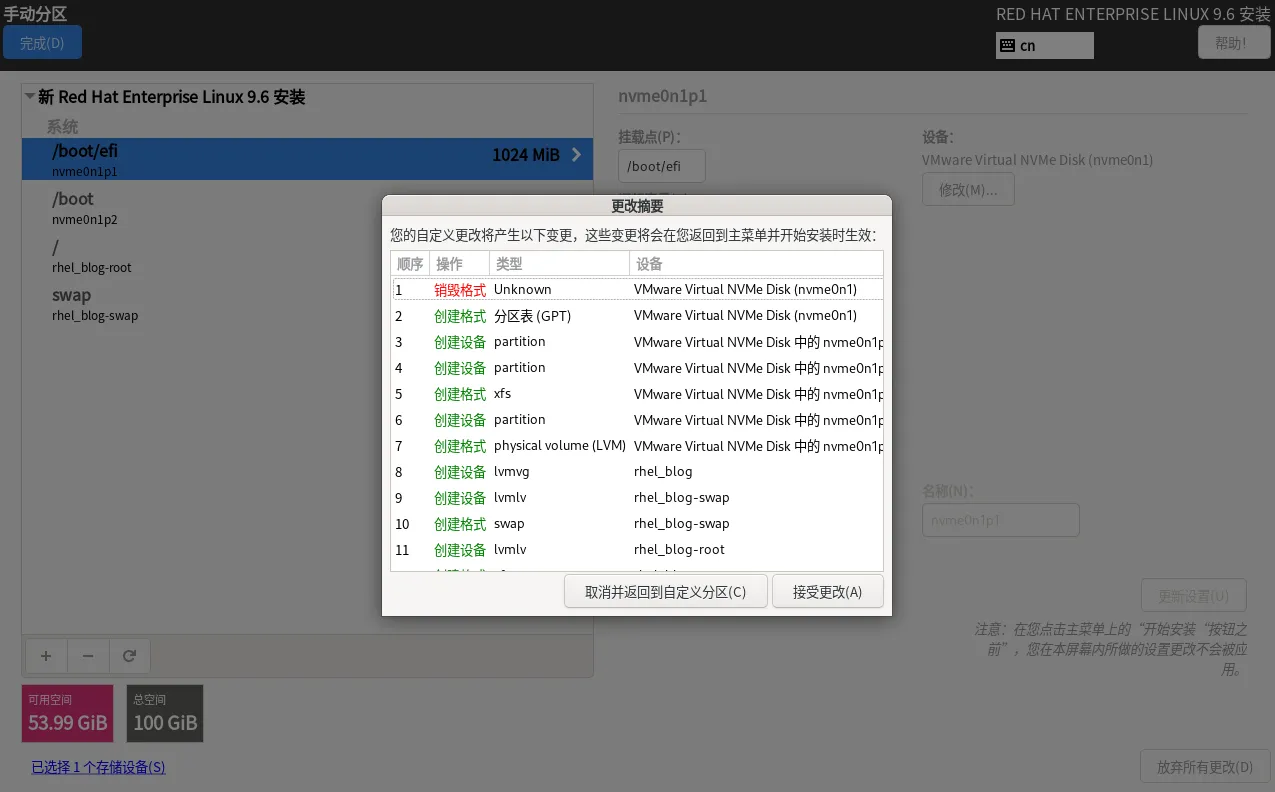Select row 10 创建格式 swap

pos(637,523)
